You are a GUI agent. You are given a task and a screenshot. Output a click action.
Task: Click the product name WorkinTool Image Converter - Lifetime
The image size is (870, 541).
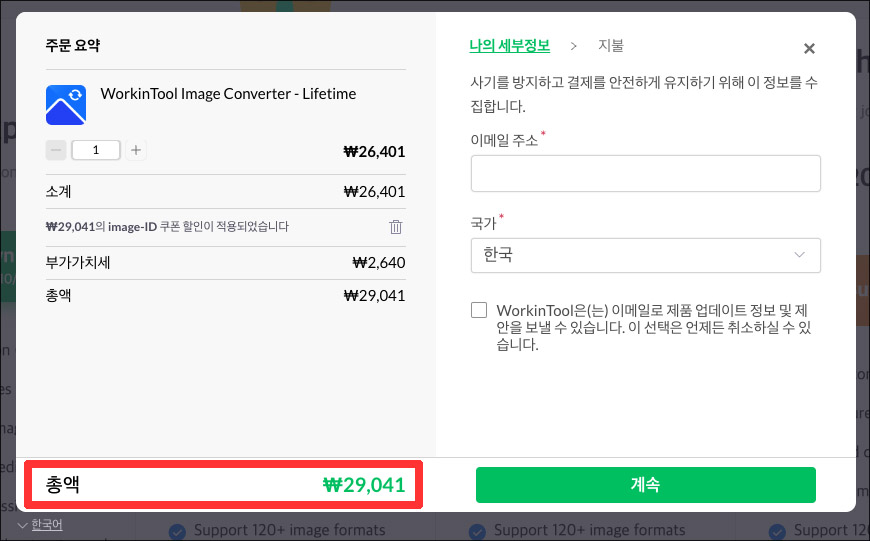[x=228, y=94]
